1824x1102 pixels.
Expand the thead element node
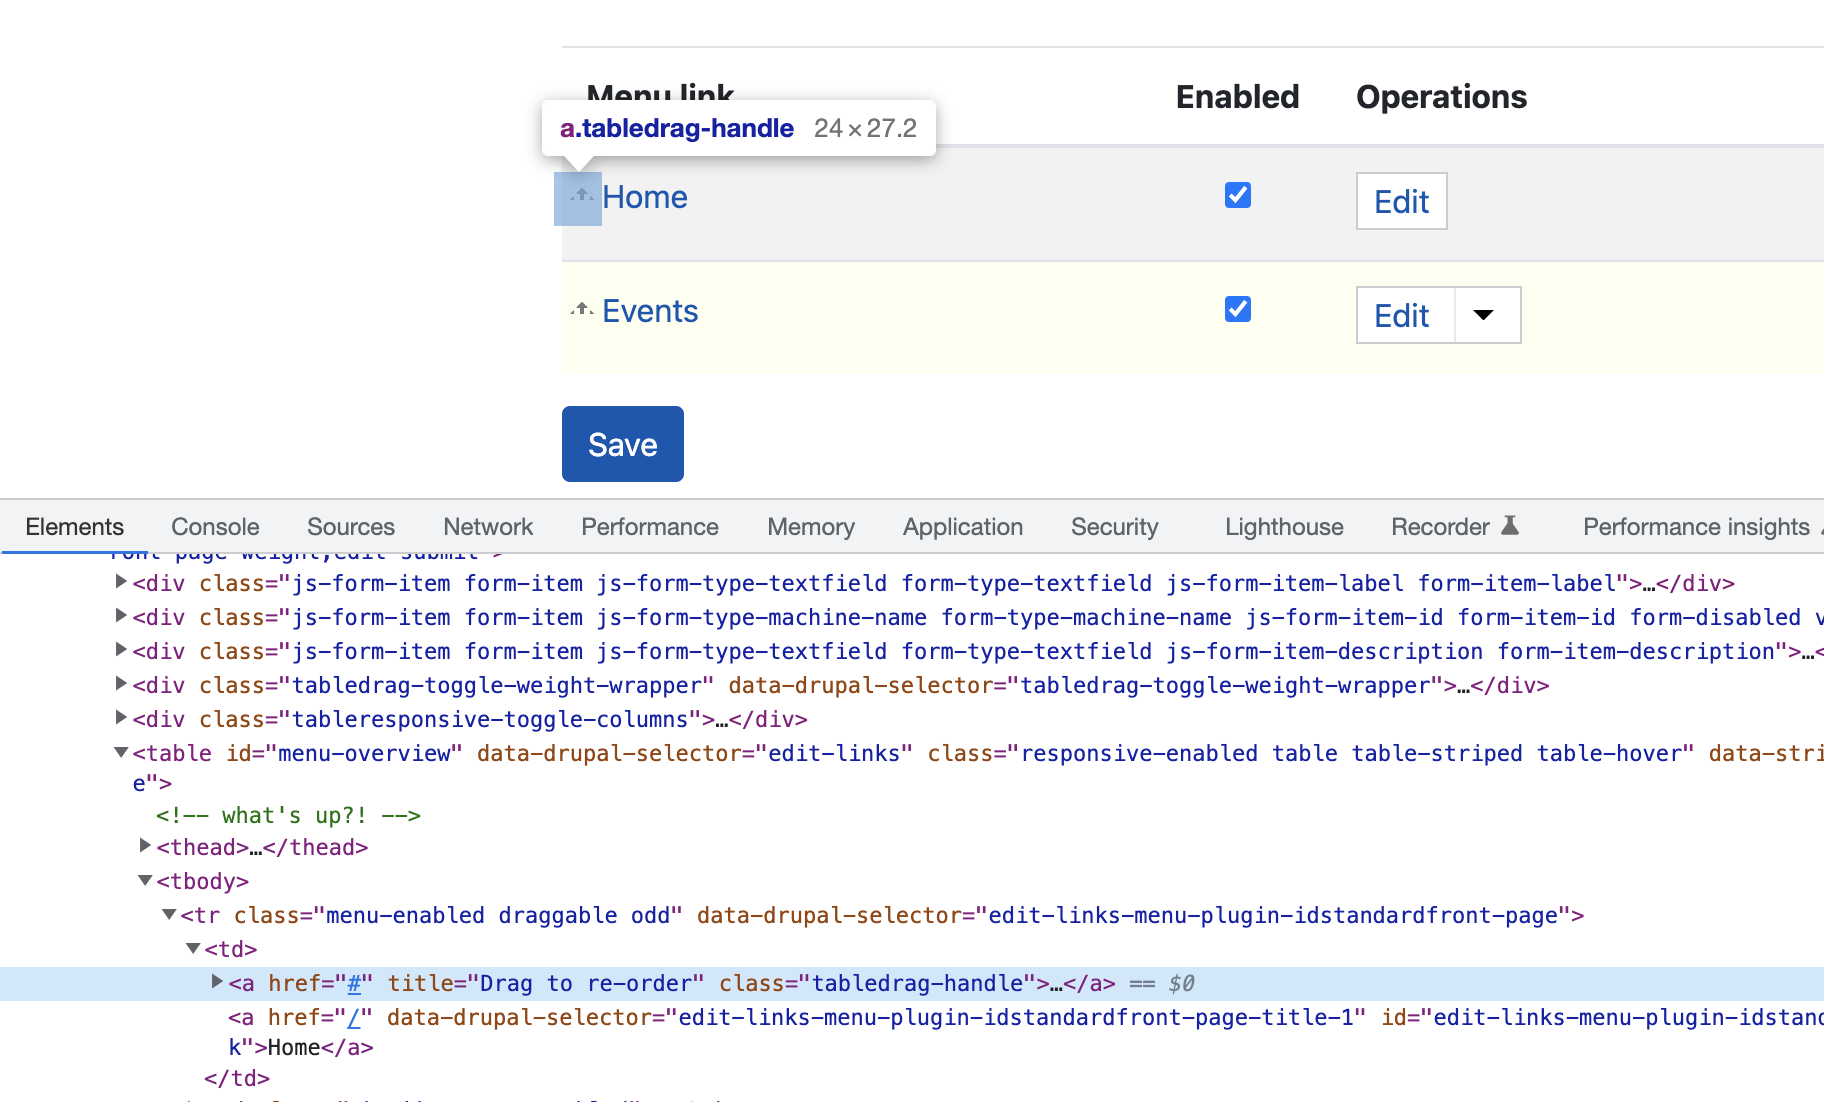click(145, 846)
